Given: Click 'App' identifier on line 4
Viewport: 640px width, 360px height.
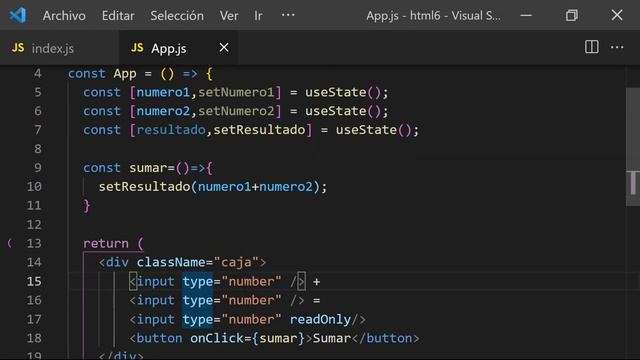Looking at the screenshot, I should point(125,74).
